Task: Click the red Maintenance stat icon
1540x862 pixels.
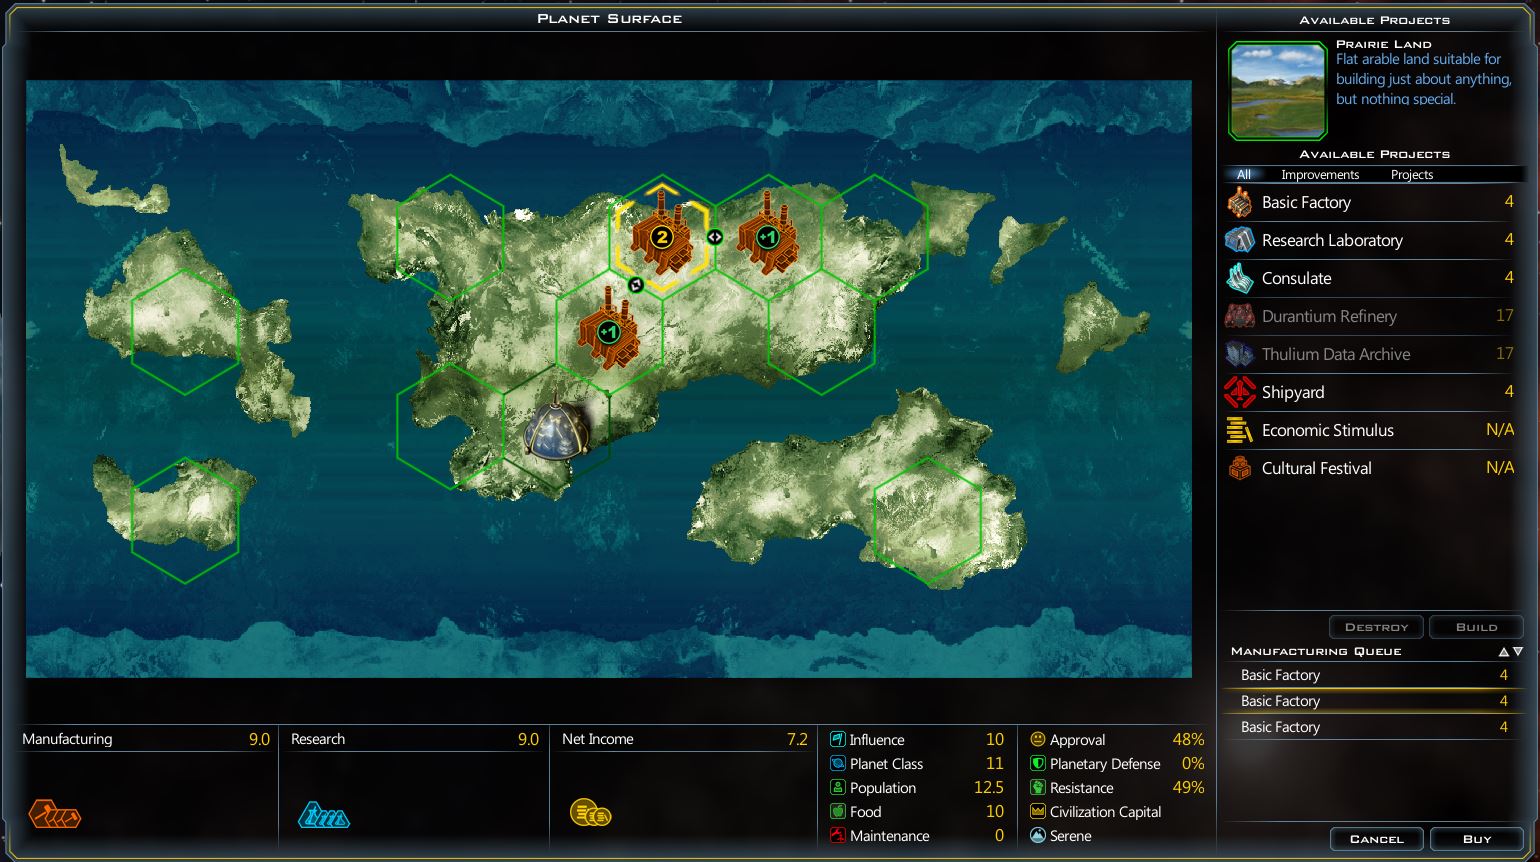Action: coord(838,836)
